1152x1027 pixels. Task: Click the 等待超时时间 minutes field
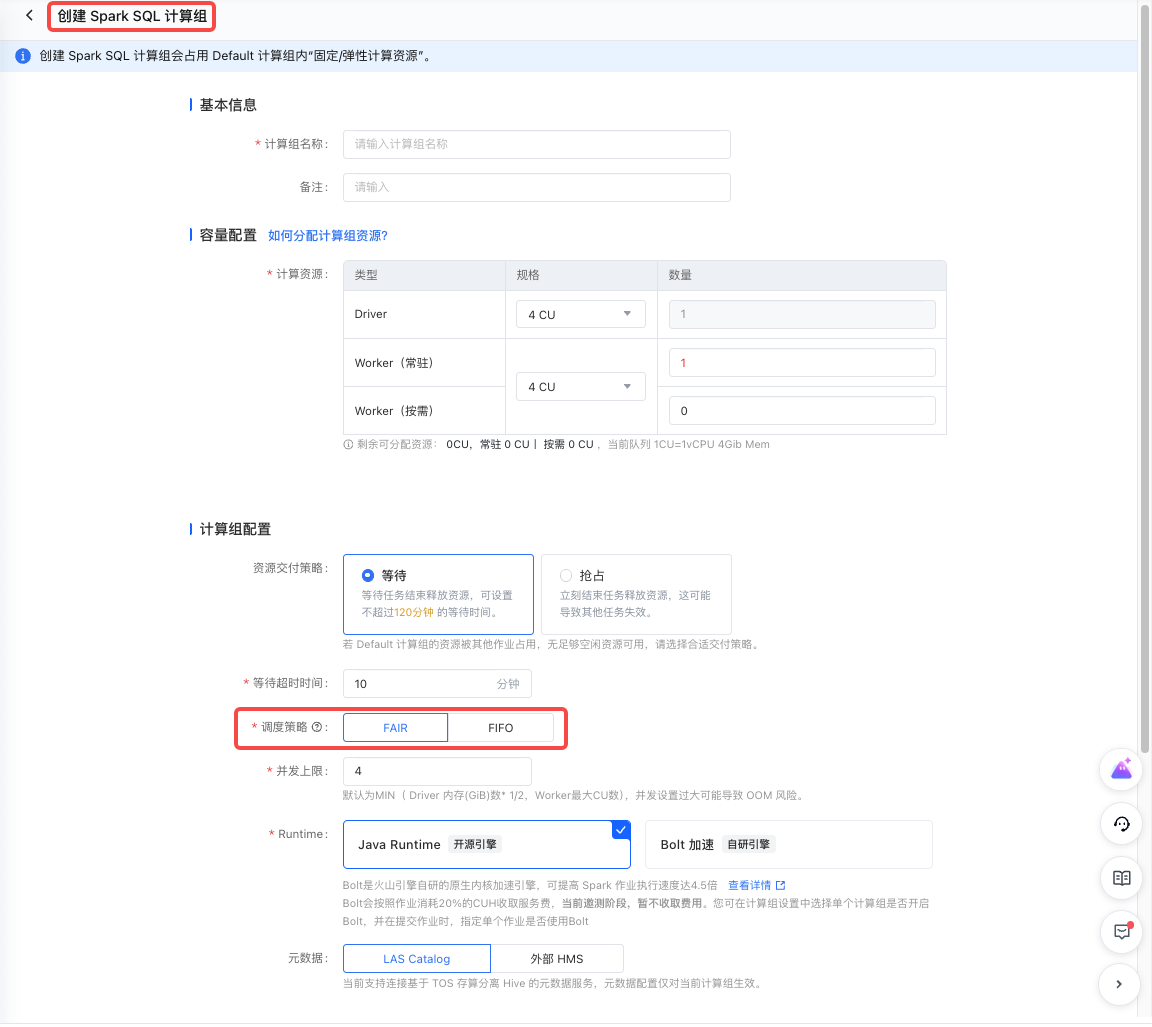pos(436,684)
